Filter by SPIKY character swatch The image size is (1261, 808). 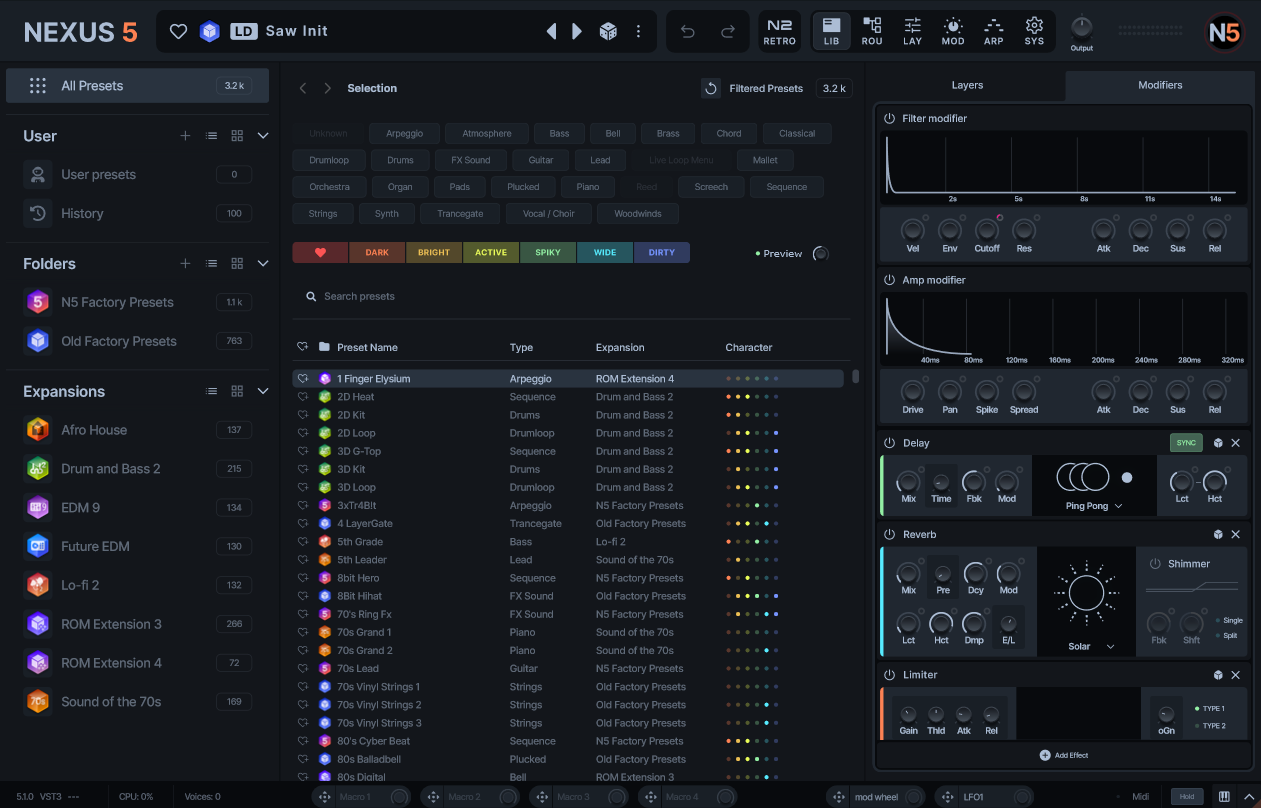coord(548,252)
